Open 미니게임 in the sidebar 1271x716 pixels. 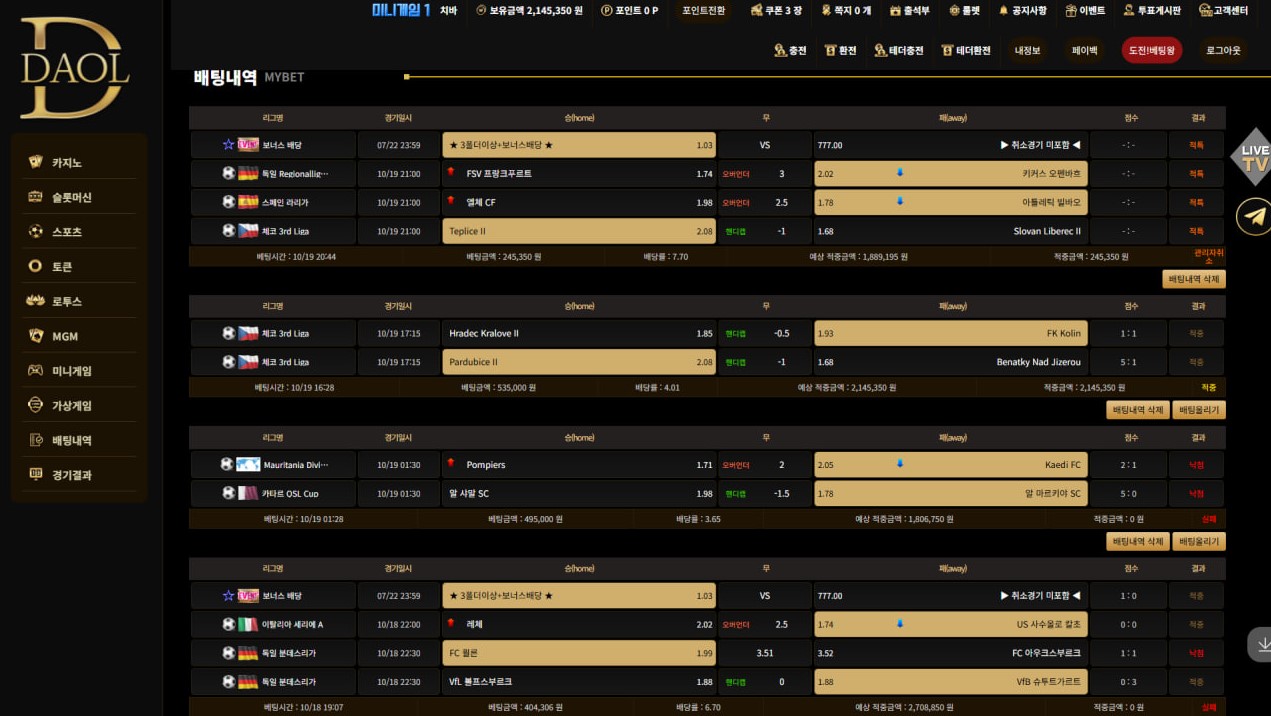(71, 371)
